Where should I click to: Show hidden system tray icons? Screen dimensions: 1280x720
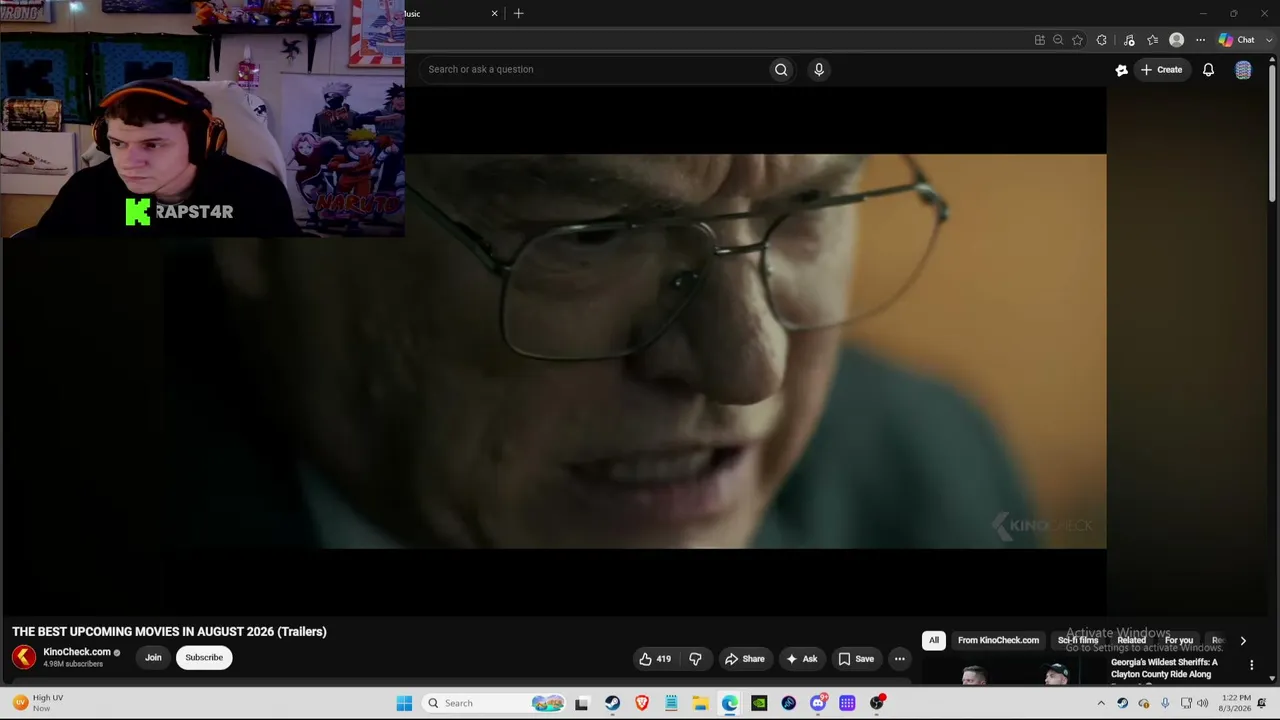[x=1101, y=703]
